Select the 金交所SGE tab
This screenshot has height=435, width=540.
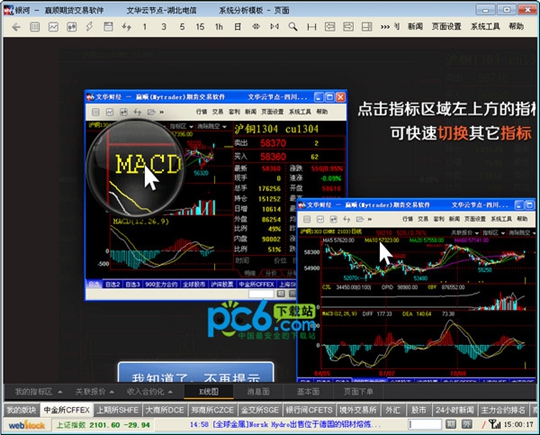coord(260,410)
